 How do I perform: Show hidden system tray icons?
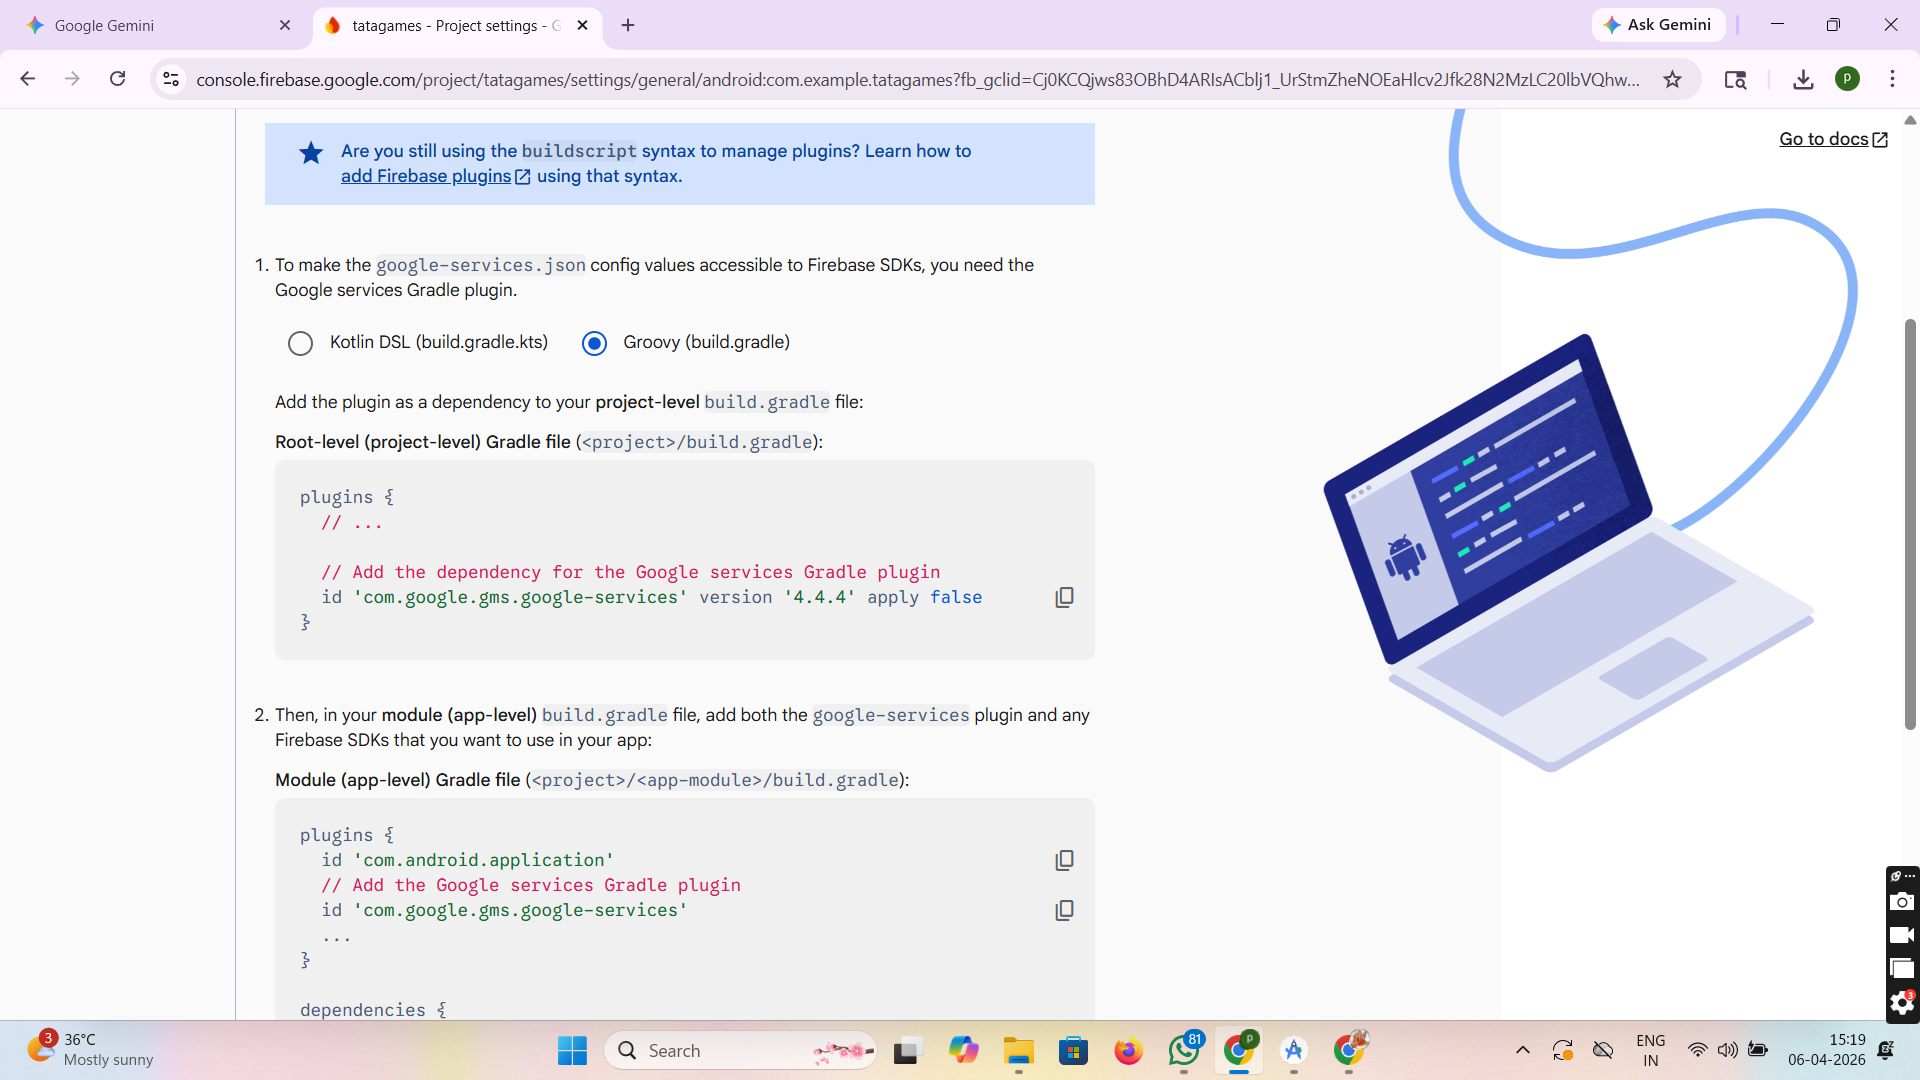[x=1522, y=1050]
